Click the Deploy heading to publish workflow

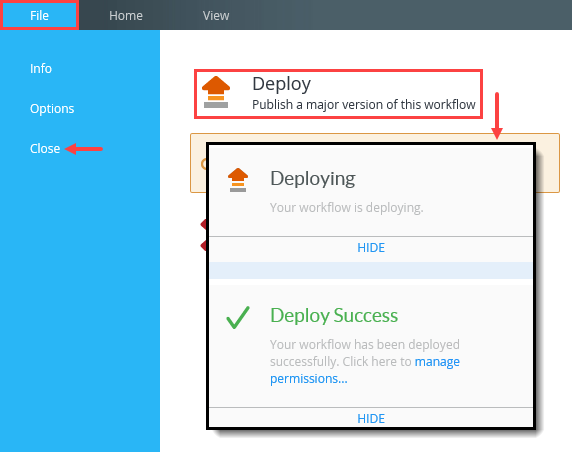tap(281, 84)
